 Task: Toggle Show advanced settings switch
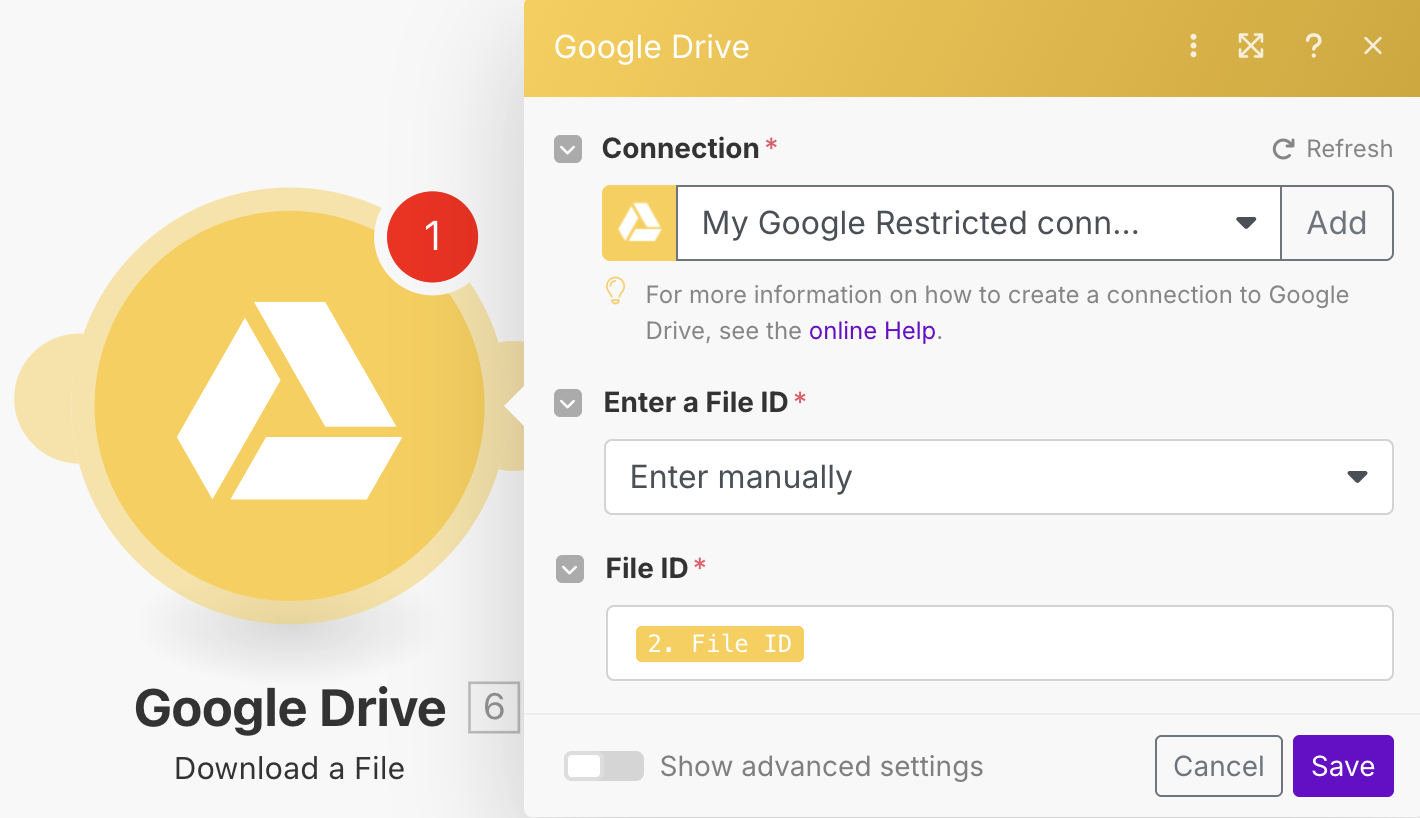(x=603, y=766)
